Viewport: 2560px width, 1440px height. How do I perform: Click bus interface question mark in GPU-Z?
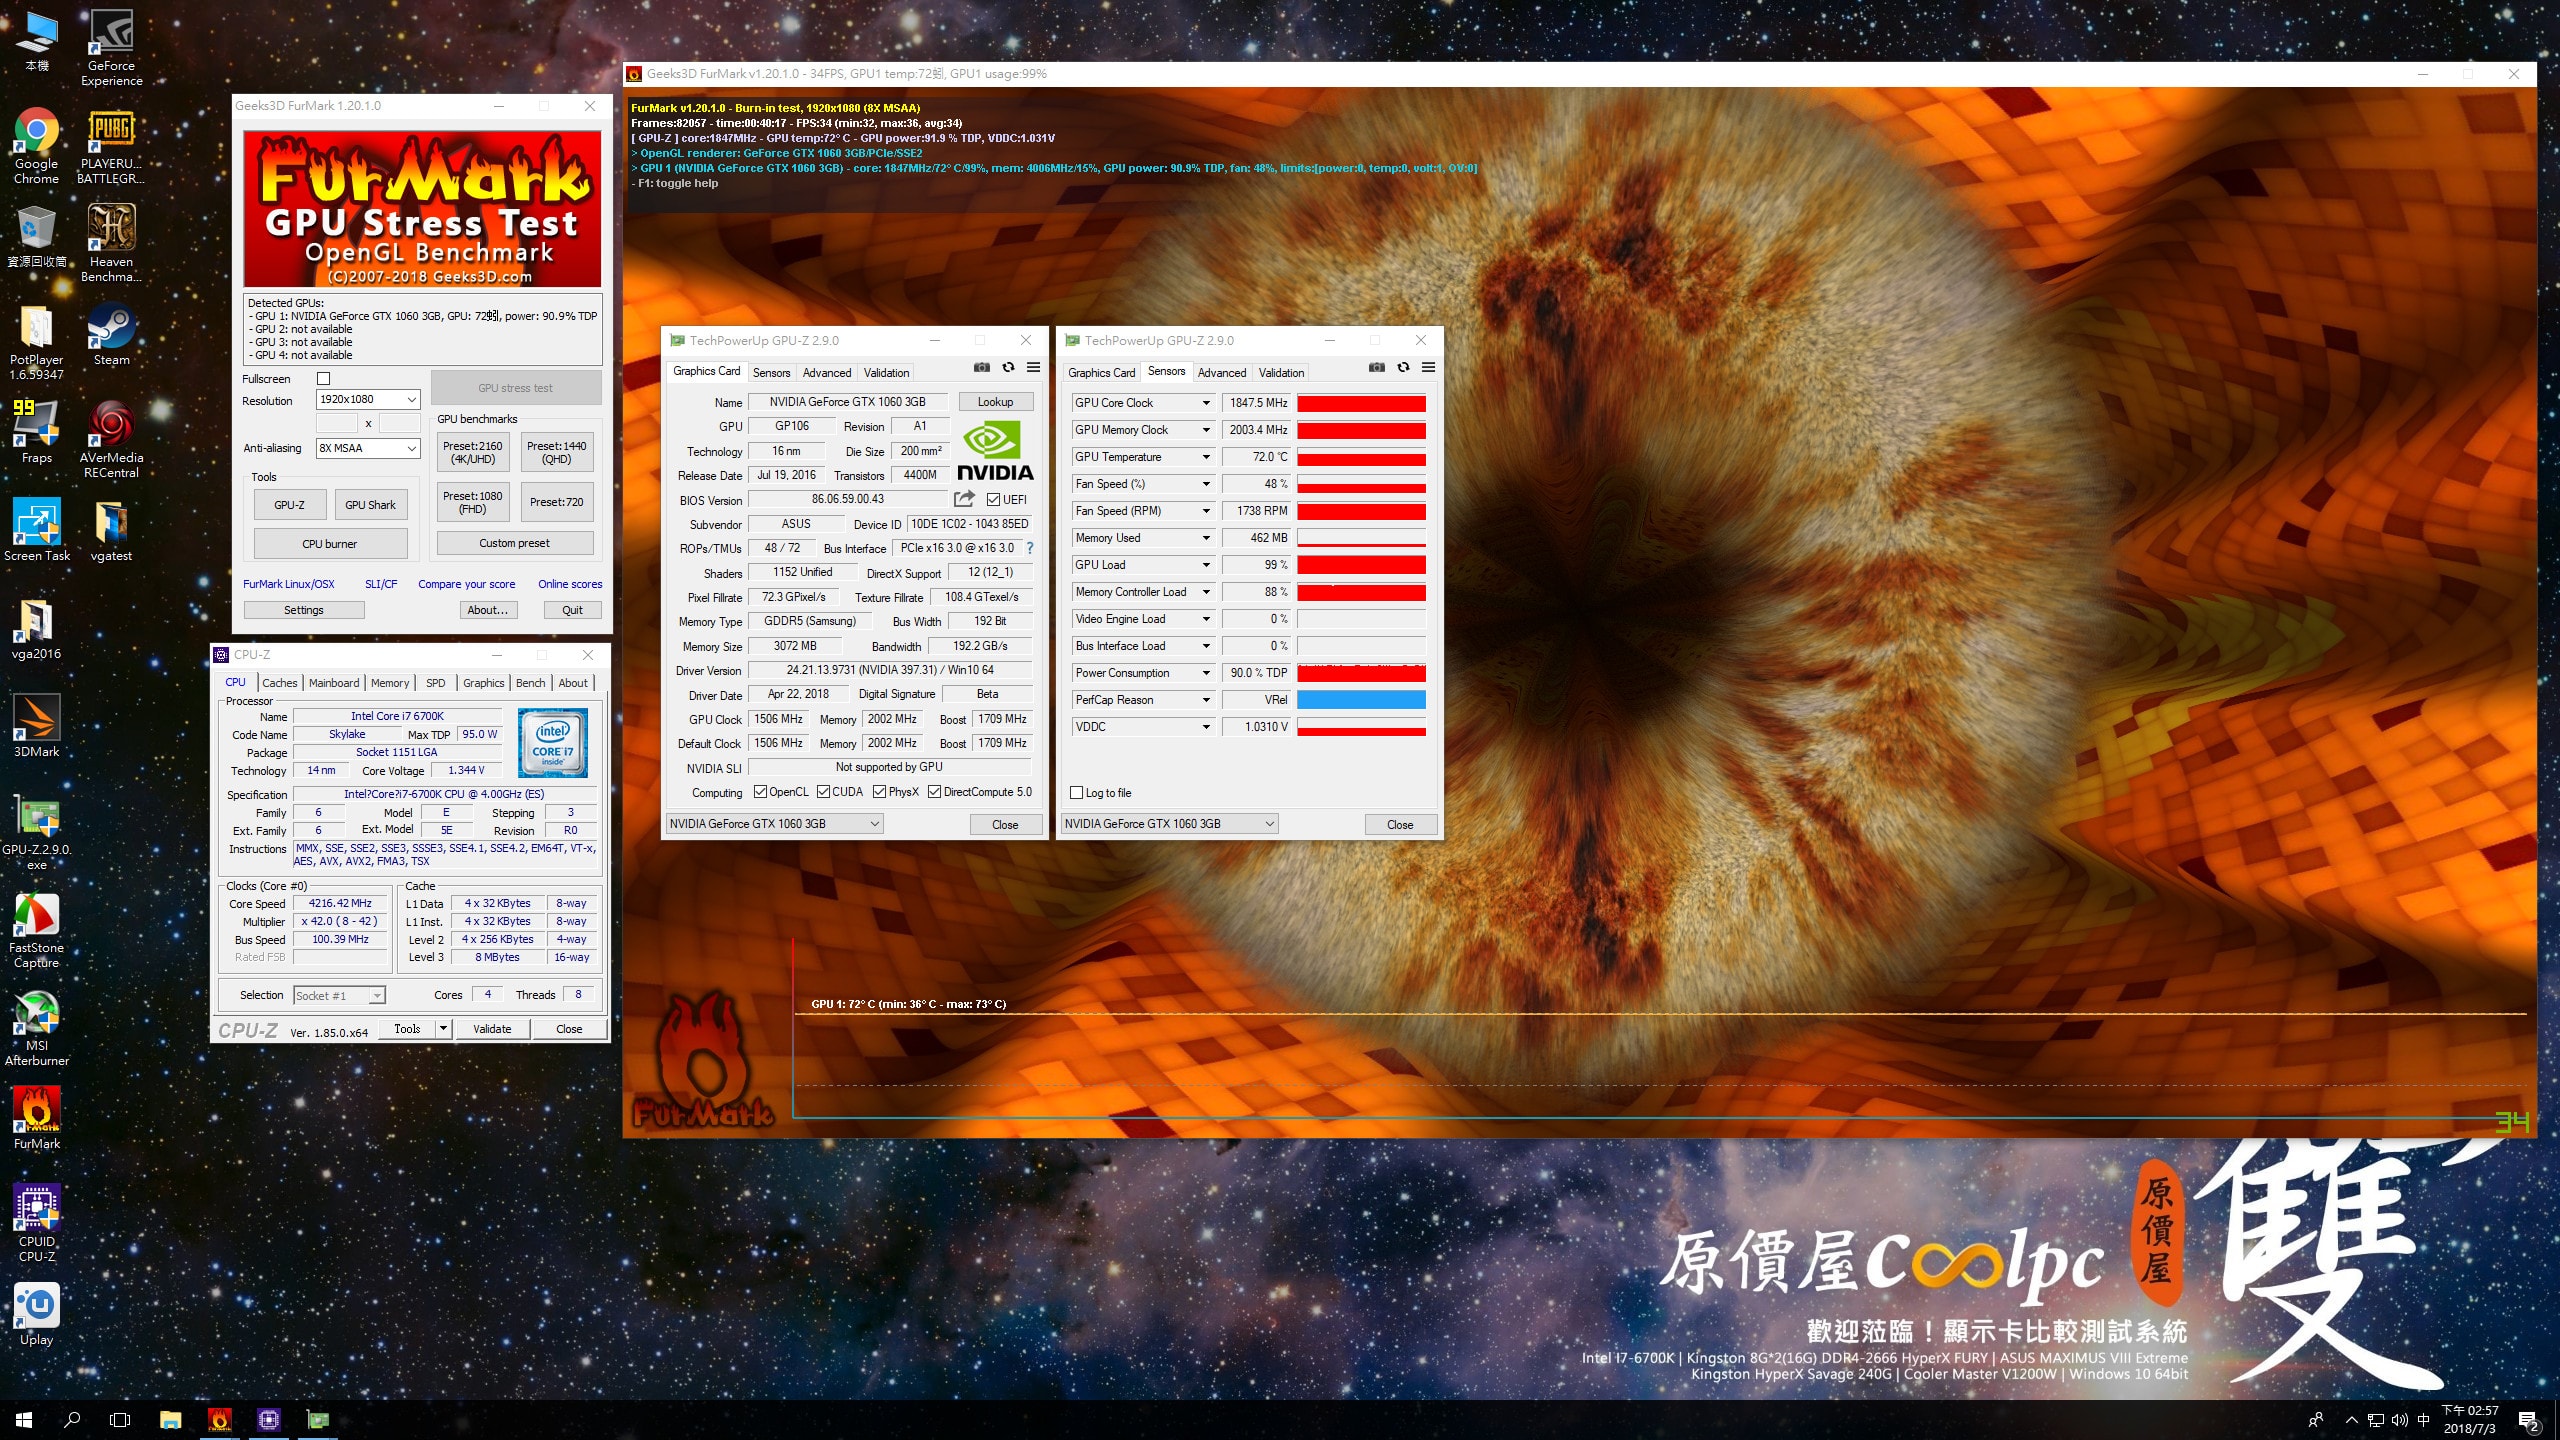(x=1029, y=548)
